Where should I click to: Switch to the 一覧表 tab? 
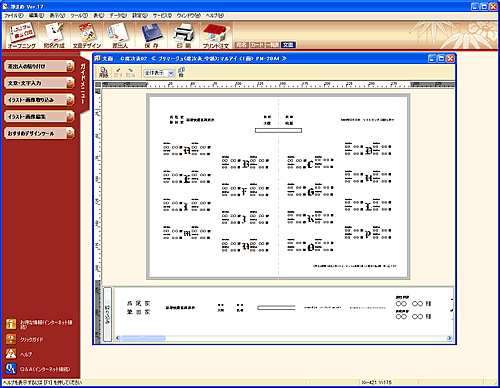pos(273,45)
